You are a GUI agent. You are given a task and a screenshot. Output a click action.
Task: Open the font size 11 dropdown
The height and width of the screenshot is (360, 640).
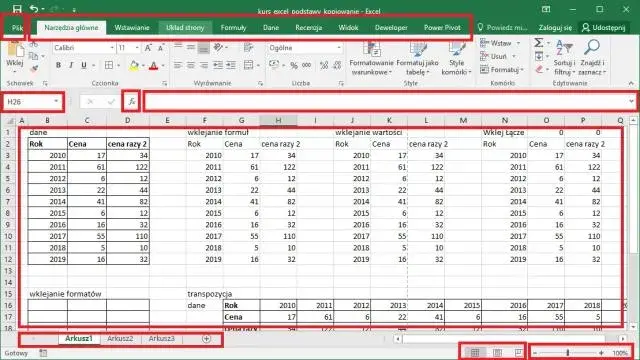[137, 48]
